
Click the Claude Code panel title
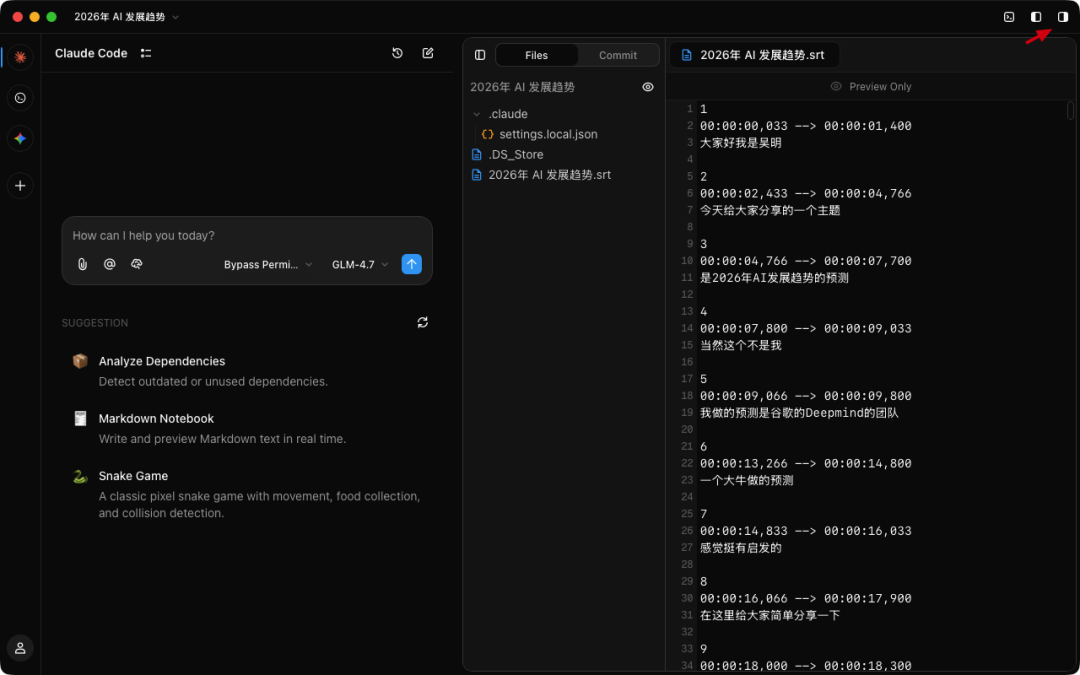click(91, 53)
